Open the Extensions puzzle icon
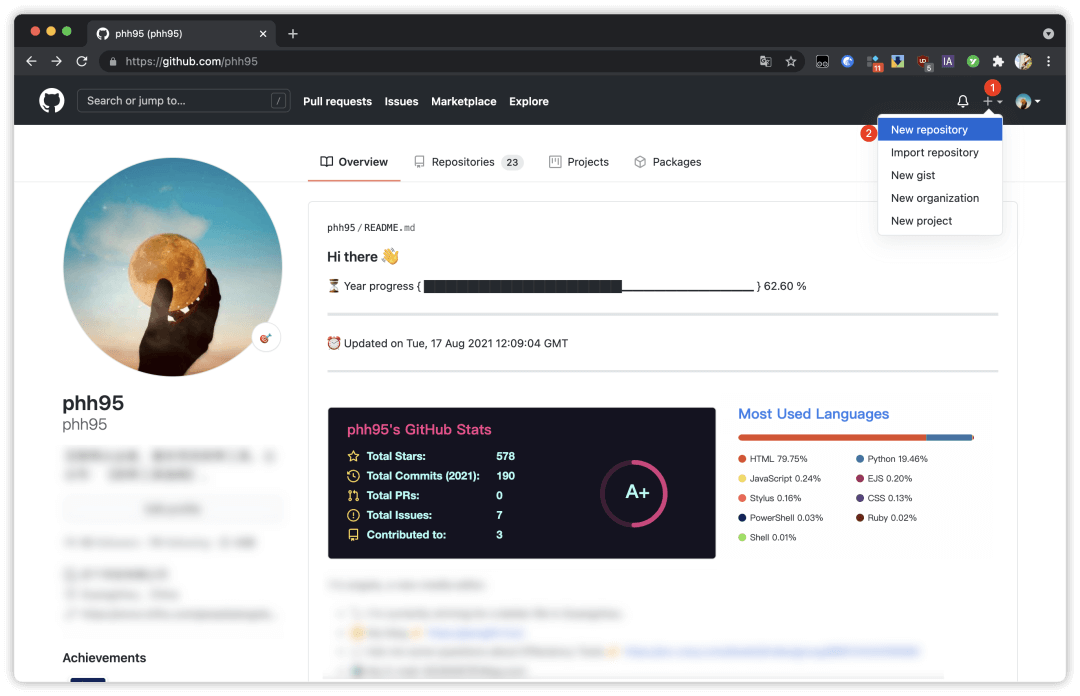This screenshot has width=1080, height=696. coord(998,61)
